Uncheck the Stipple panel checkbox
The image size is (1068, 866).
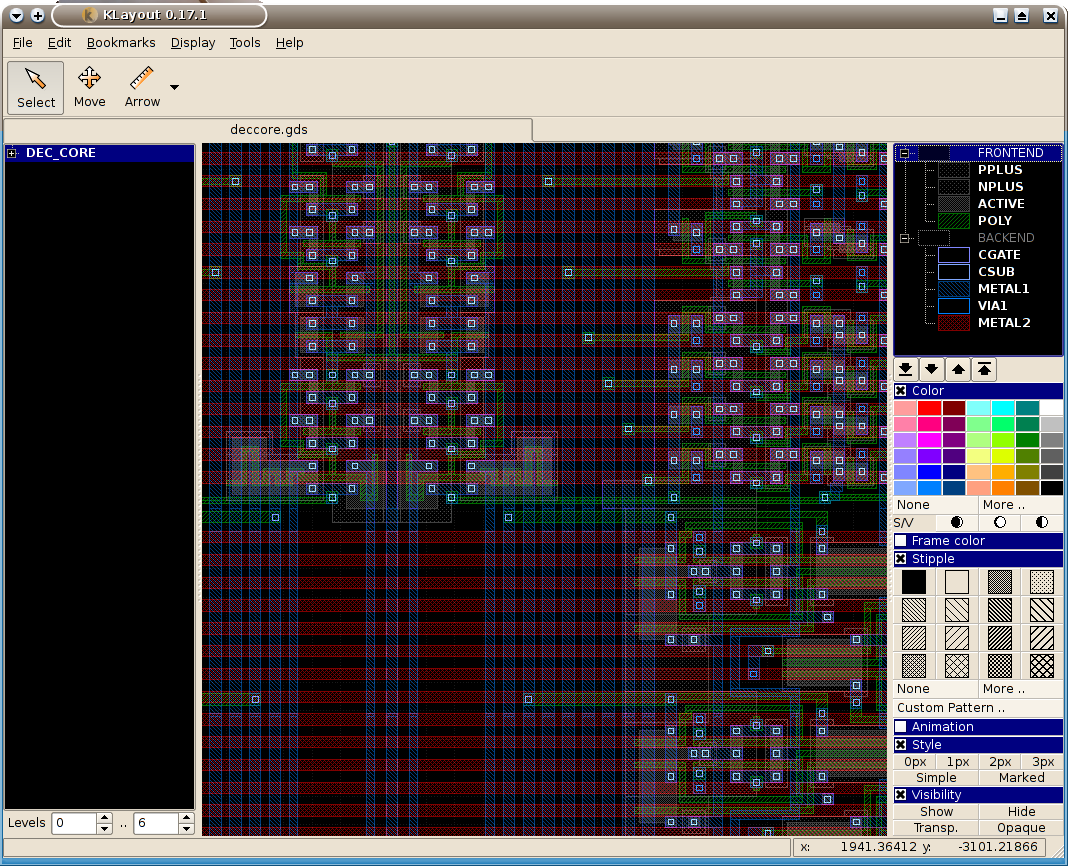click(x=901, y=559)
